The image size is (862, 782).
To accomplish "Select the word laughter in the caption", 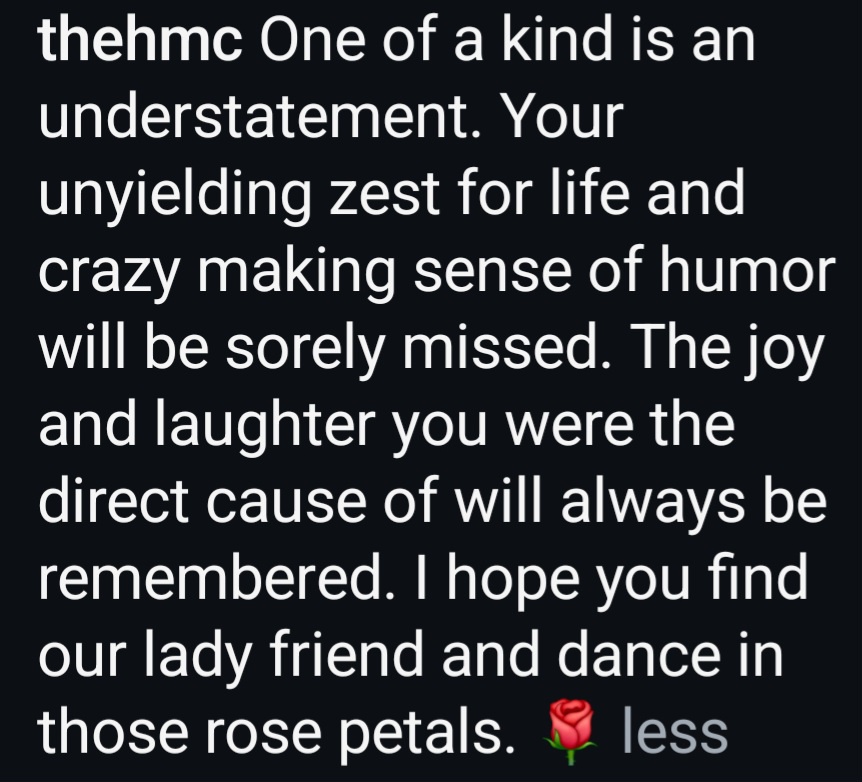I will point(266,425).
